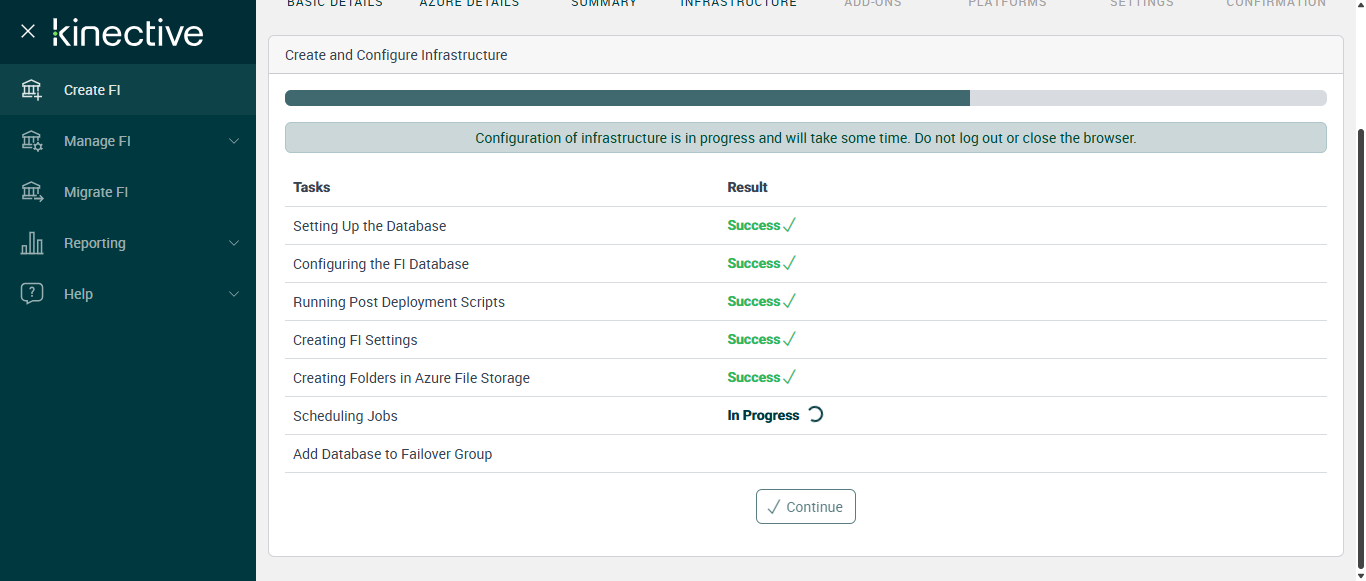The width and height of the screenshot is (1366, 581).
Task: Click the In Progress spinner icon
Action: pos(815,415)
